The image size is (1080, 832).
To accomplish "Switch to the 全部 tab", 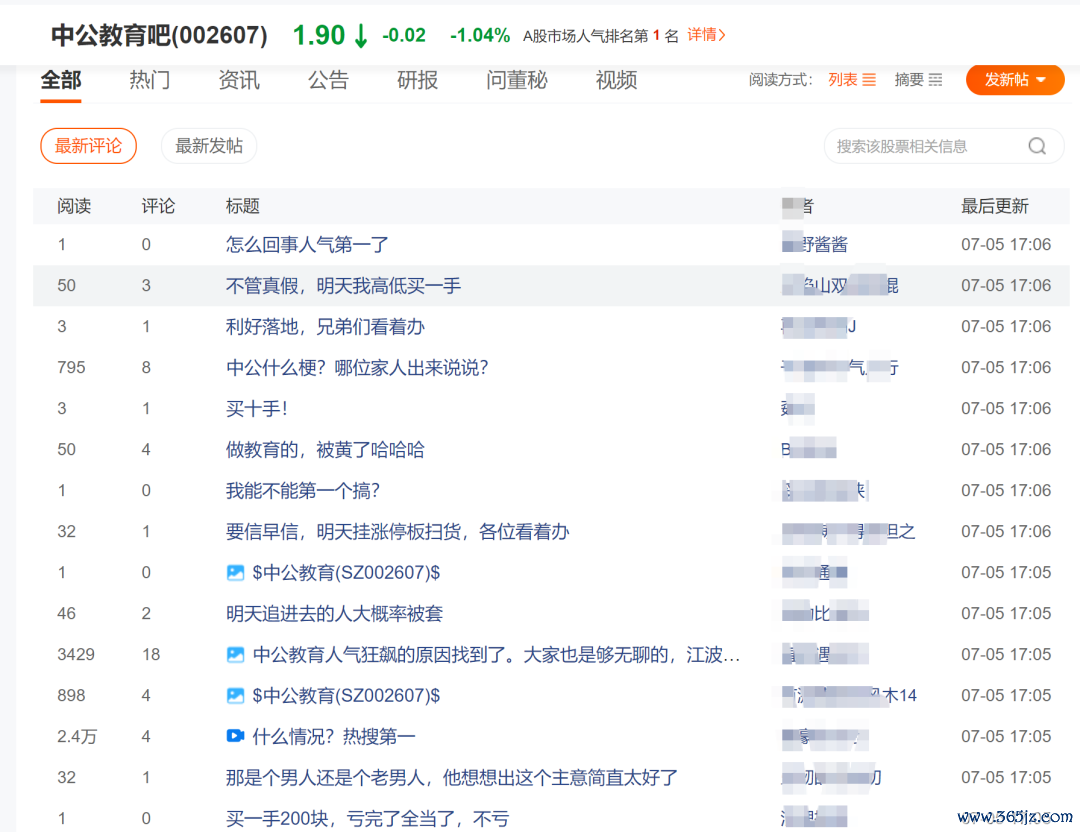I will [x=61, y=80].
